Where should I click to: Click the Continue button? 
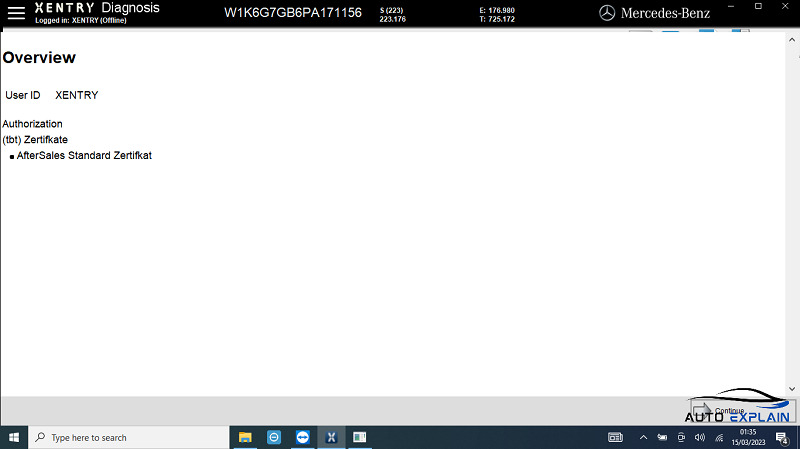tap(743, 411)
